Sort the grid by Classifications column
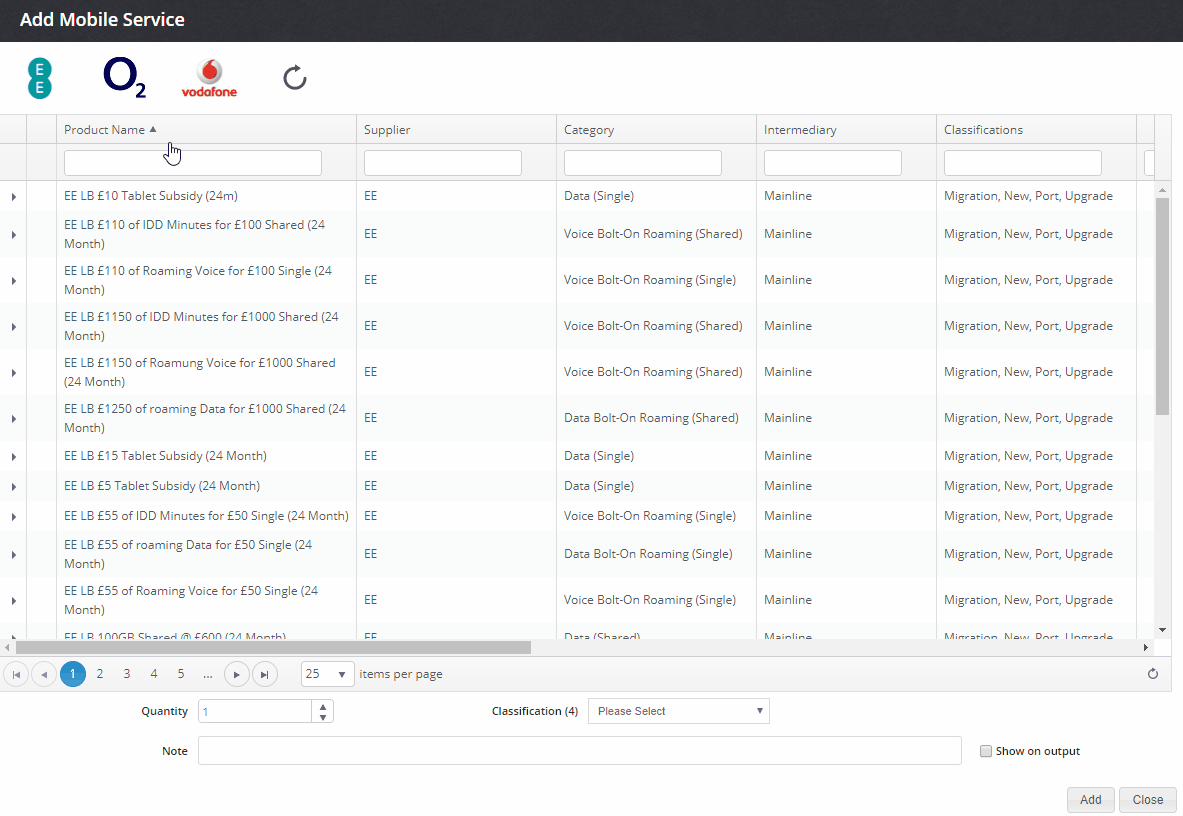This screenshot has height=816, width=1183. click(983, 130)
